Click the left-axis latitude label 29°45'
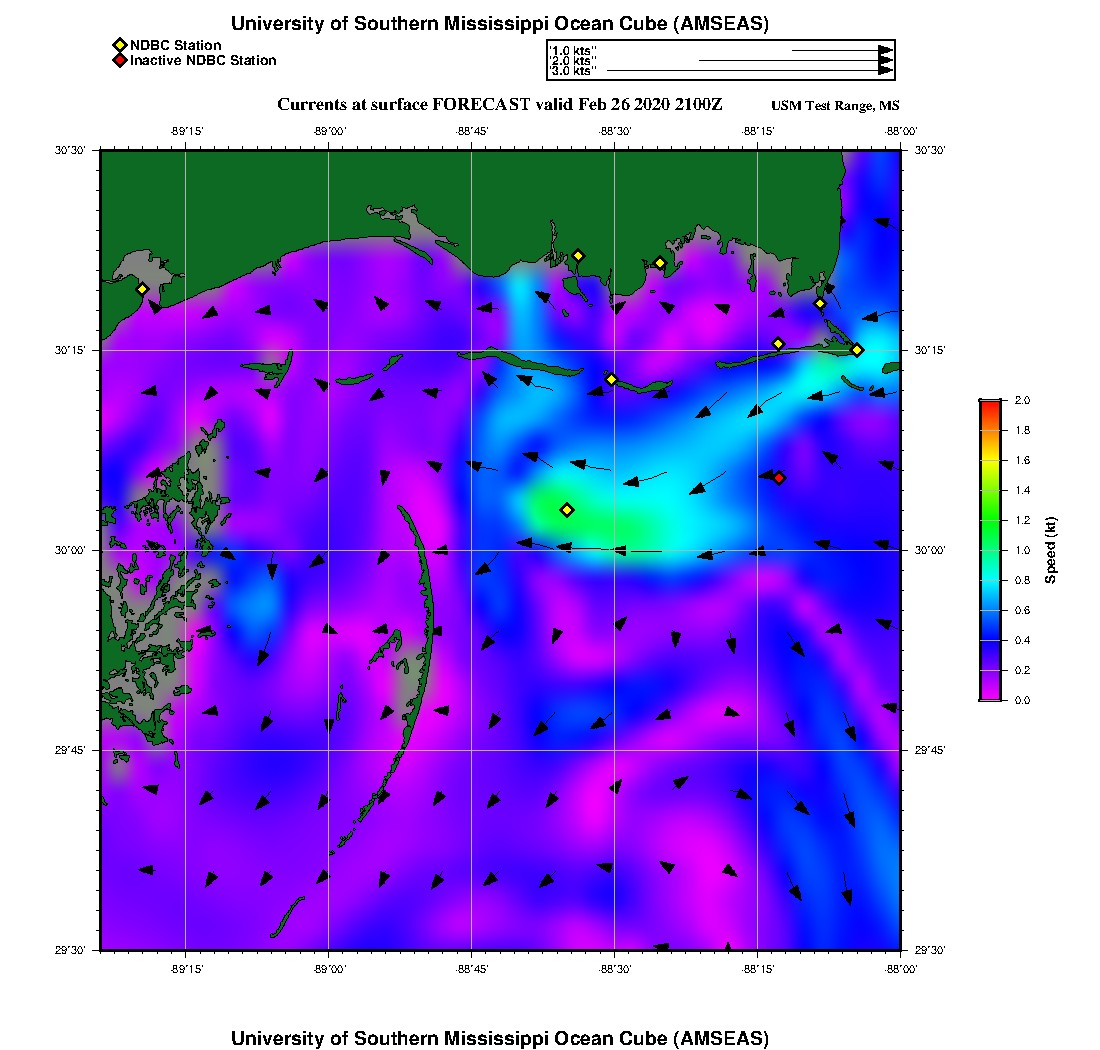Viewport: 1100px width, 1050px height. click(x=69, y=750)
